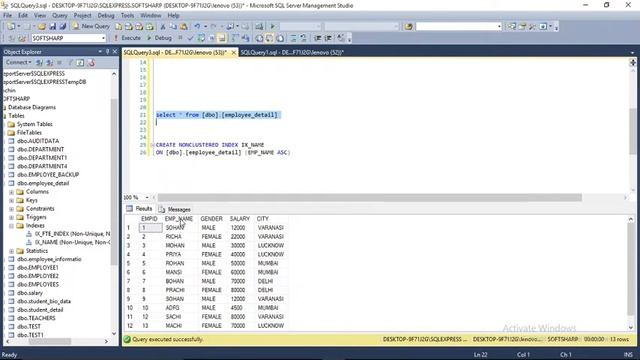Click the Database Engine Query icon next to New Query
This screenshot has height=360, width=640.
click(x=118, y=27)
